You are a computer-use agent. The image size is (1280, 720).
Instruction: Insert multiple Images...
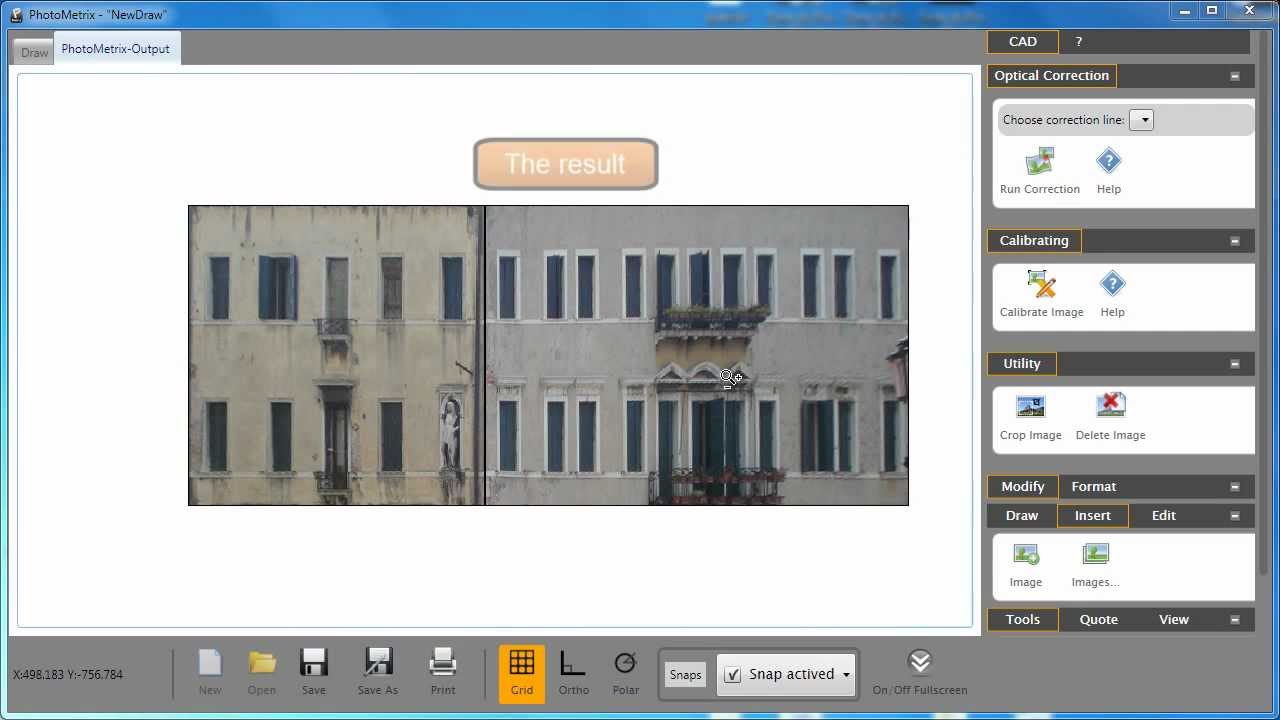(1095, 565)
